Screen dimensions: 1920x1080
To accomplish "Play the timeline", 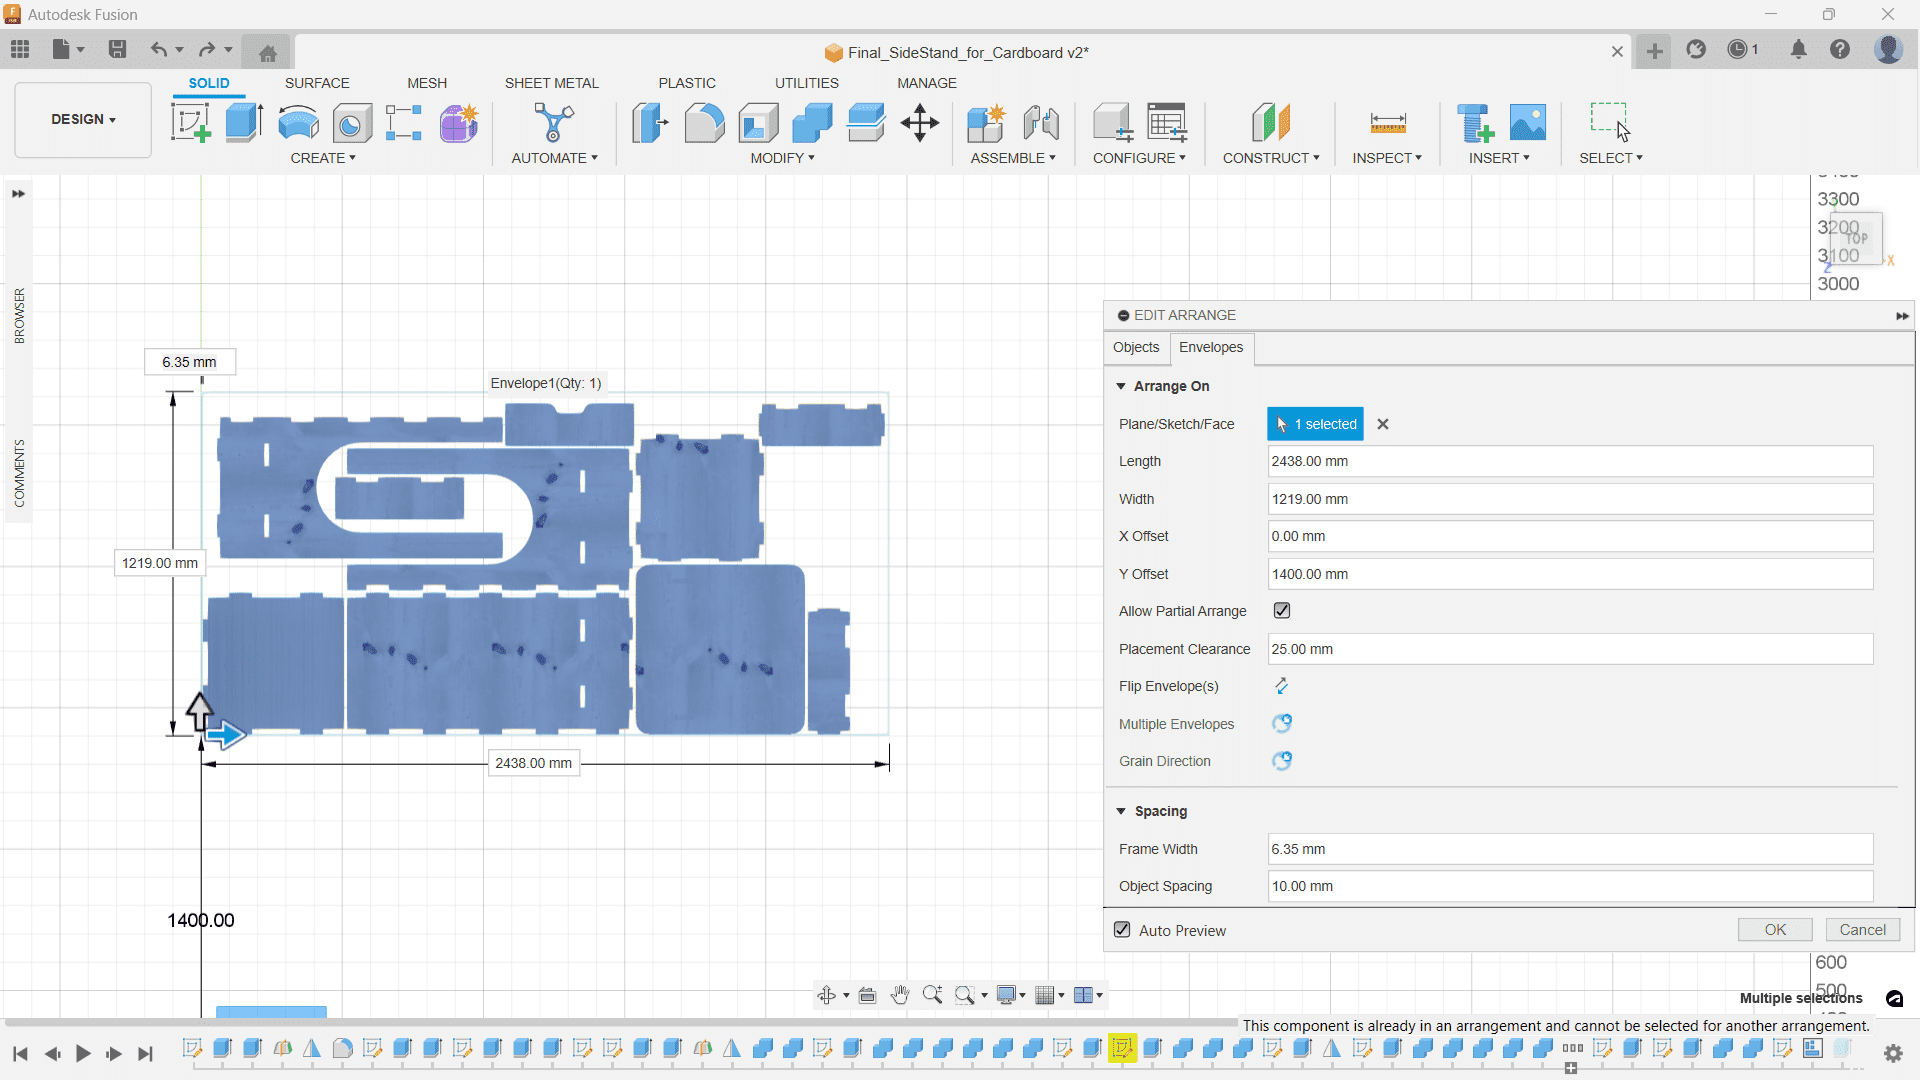I will (x=83, y=1053).
